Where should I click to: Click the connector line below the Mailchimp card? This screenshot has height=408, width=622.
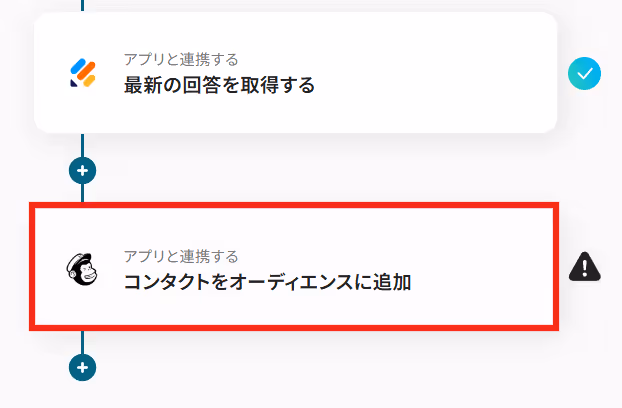(83, 342)
